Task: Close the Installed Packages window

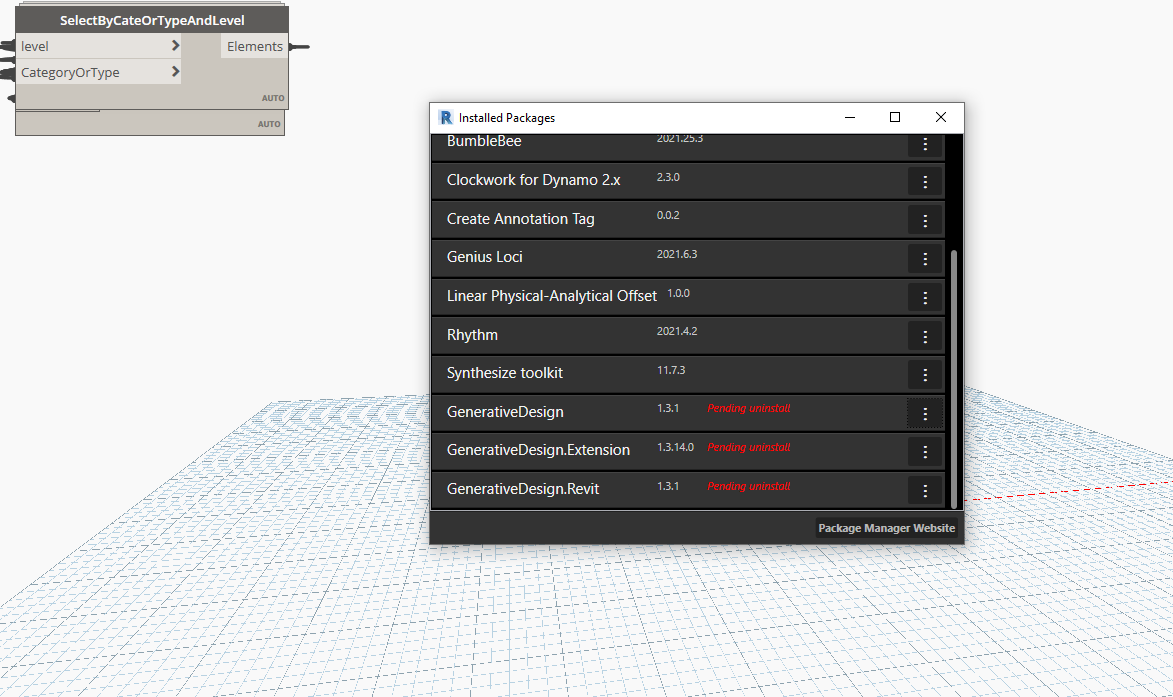Action: (x=941, y=117)
